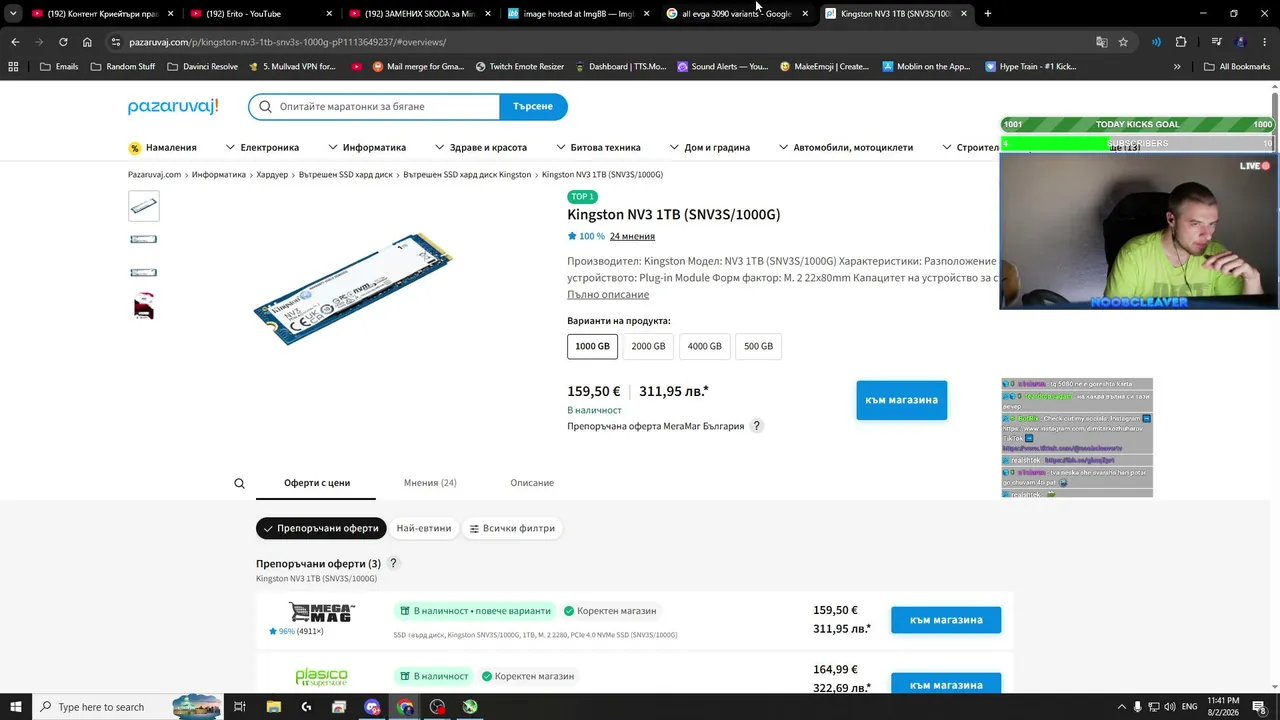The height and width of the screenshot is (720, 1280).
Task: Toggle the Най-евтини filter
Action: coord(424,528)
